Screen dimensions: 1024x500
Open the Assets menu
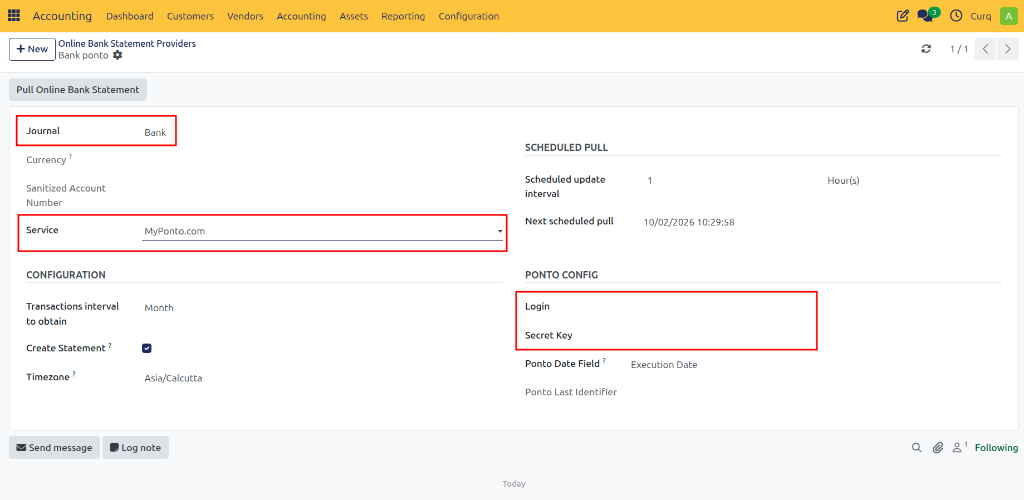353,16
